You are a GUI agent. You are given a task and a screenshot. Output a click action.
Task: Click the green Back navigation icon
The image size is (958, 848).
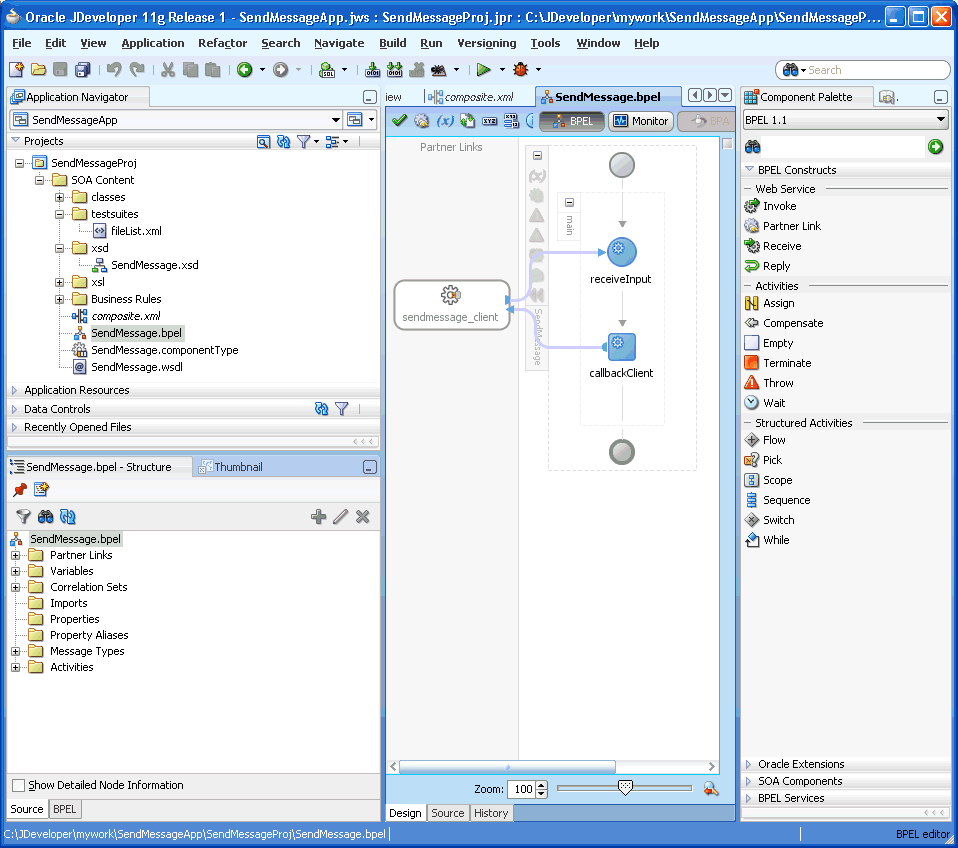tap(245, 70)
